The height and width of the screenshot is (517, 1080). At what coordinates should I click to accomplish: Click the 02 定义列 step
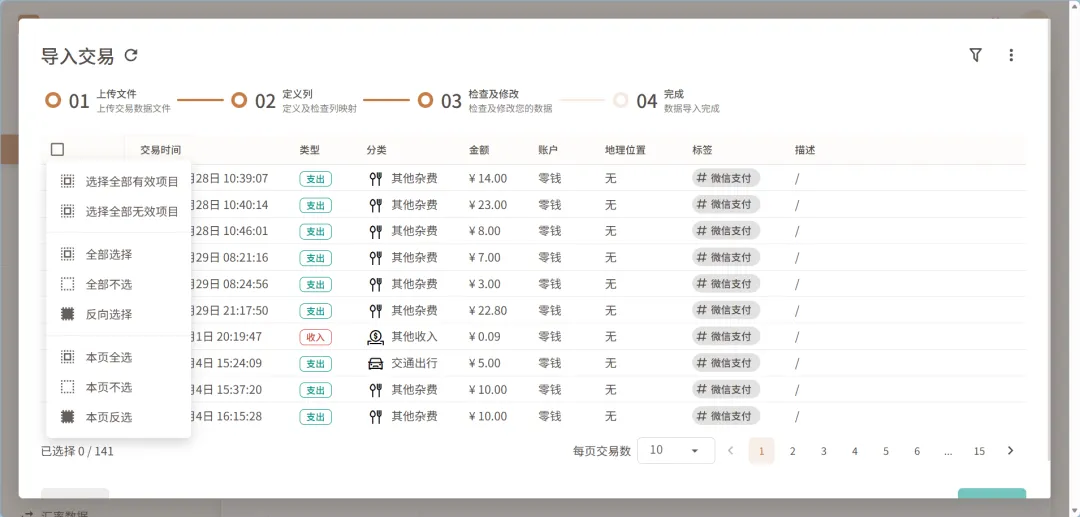point(294,101)
